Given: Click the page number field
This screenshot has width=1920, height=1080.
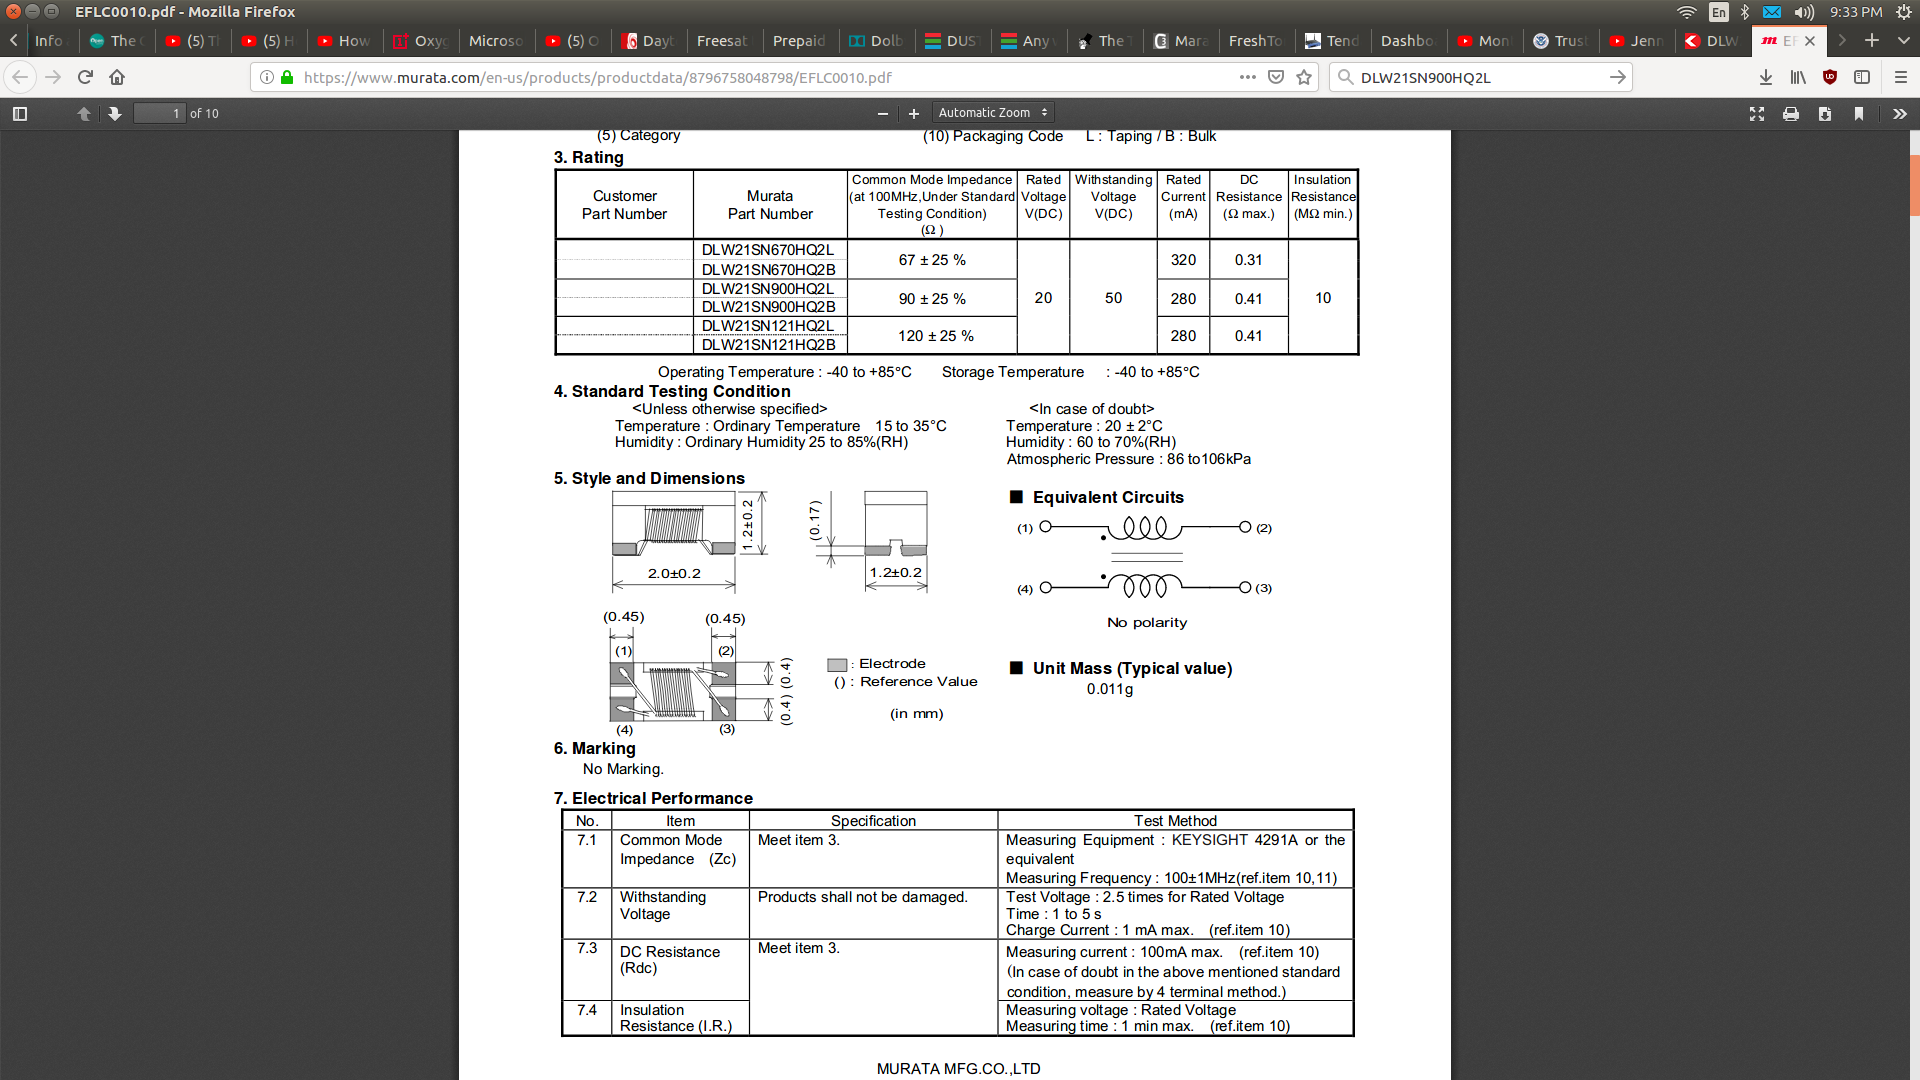Looking at the screenshot, I should pos(160,113).
